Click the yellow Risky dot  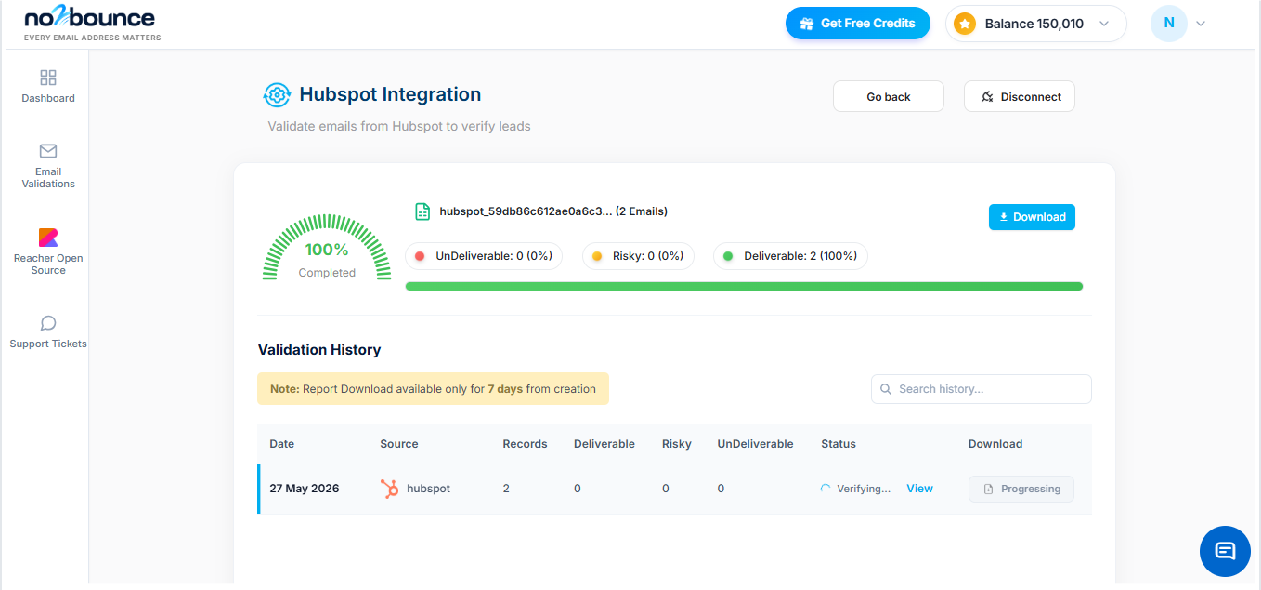tap(597, 256)
